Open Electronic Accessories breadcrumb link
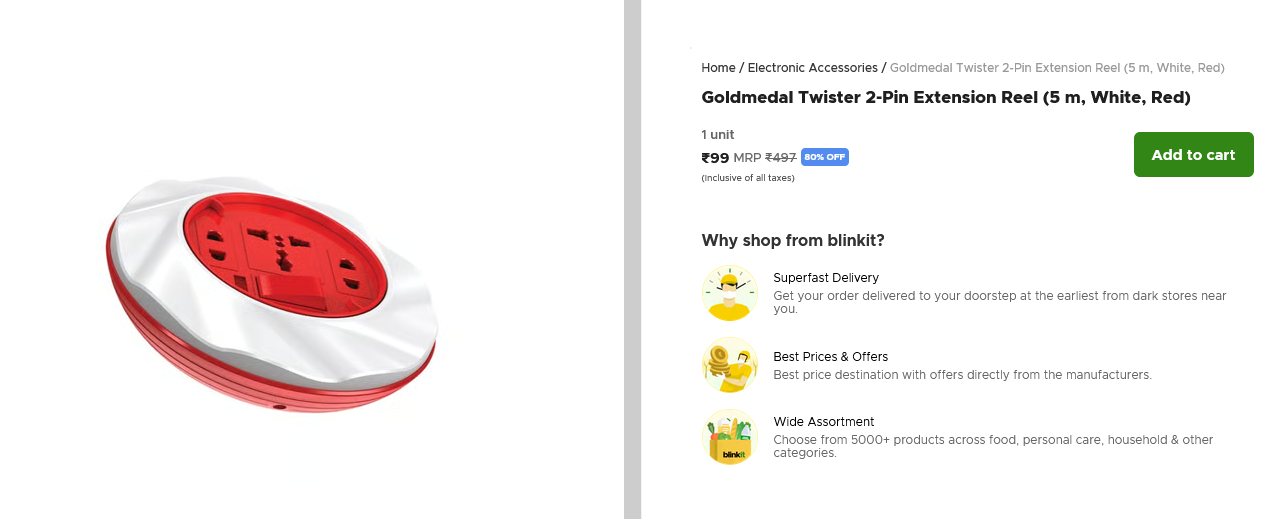This screenshot has width=1266, height=519. point(812,68)
